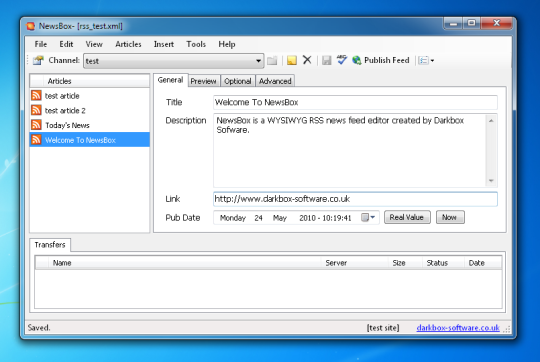This screenshot has width=540, height=362.
Task: Open the File menu
Action: tap(41, 44)
